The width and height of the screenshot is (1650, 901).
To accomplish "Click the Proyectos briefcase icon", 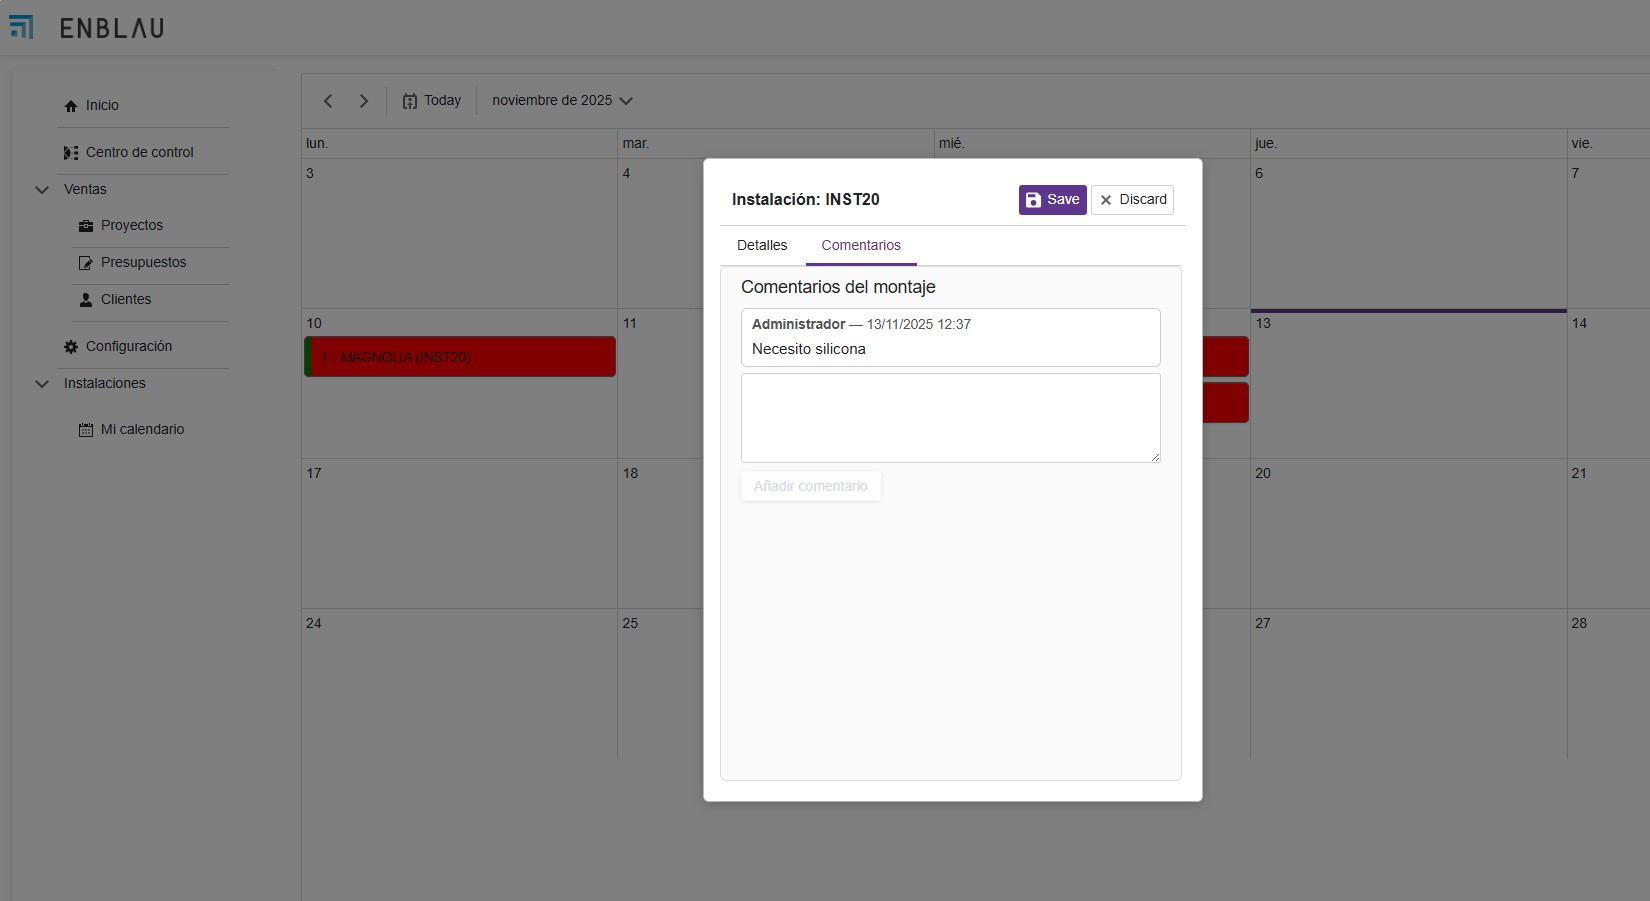I will point(86,226).
